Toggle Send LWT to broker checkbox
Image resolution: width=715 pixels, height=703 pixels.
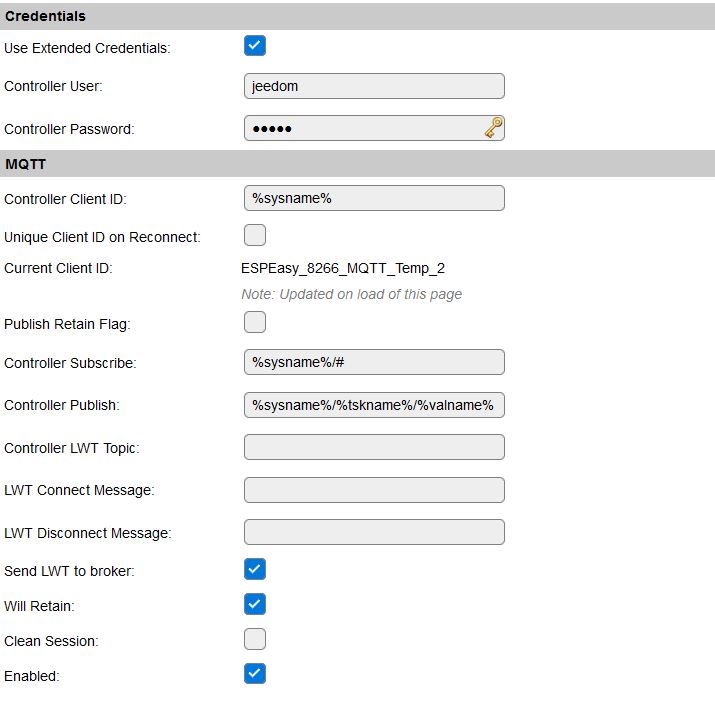[254, 569]
